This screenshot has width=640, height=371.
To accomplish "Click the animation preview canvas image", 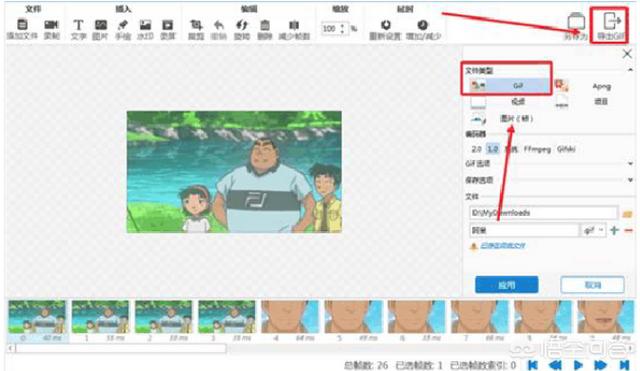I will [234, 172].
